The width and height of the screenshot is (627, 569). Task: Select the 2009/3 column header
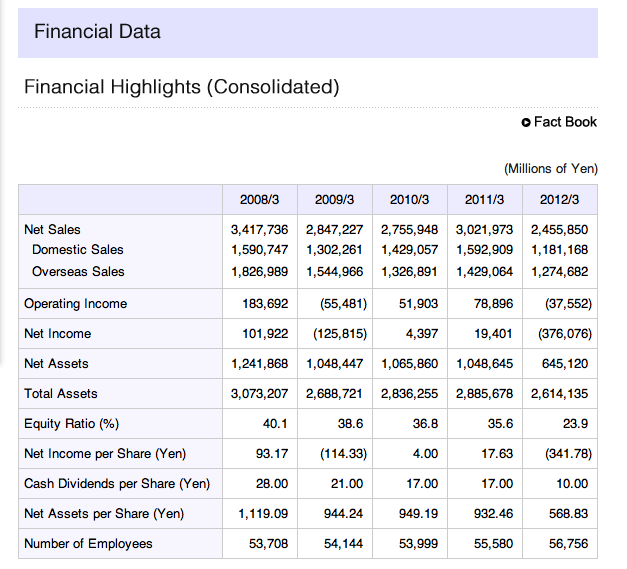335,200
